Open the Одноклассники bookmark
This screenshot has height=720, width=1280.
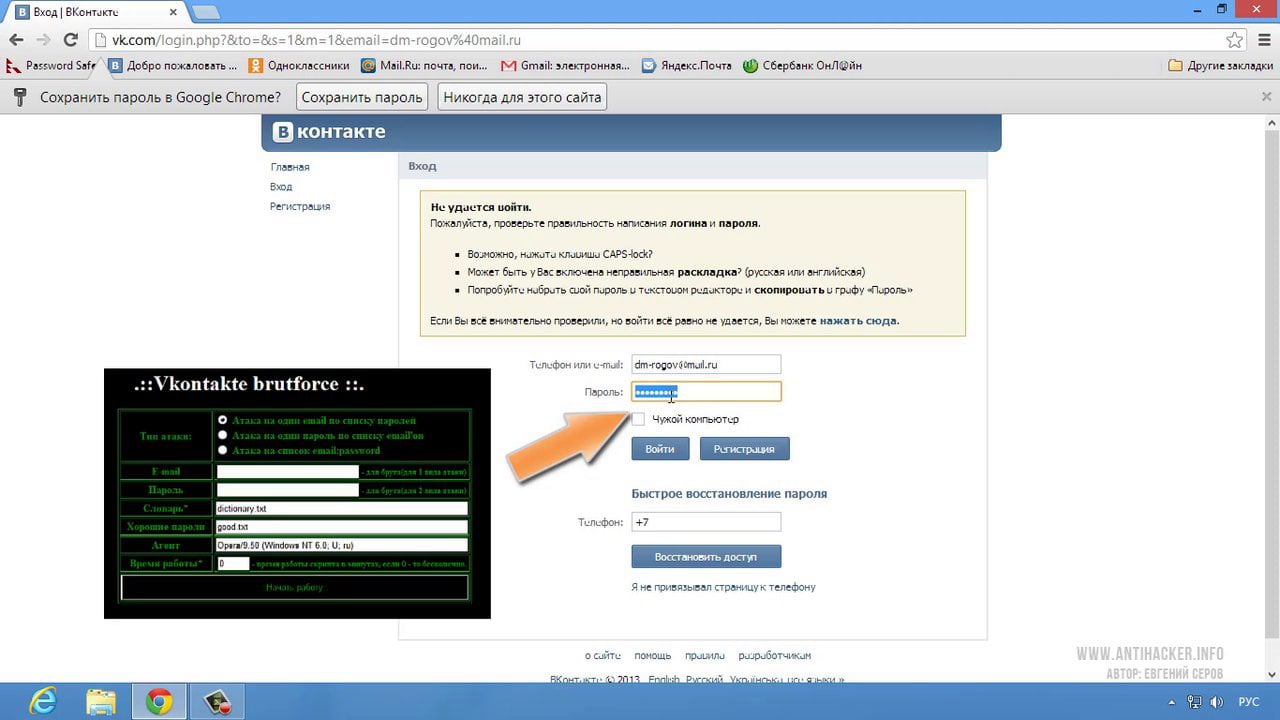coord(299,66)
